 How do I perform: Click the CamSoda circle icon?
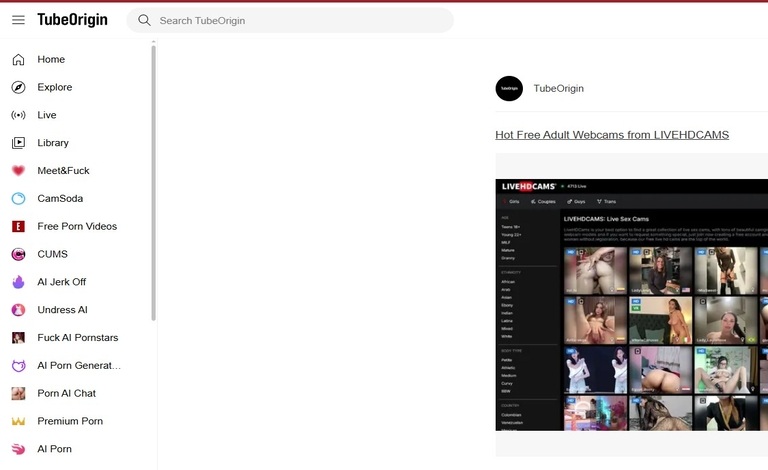(x=18, y=198)
